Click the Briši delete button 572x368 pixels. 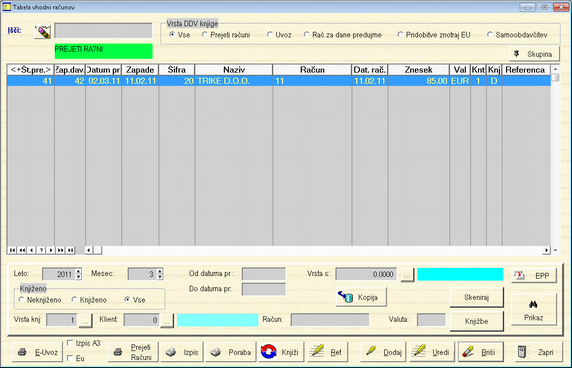click(481, 352)
